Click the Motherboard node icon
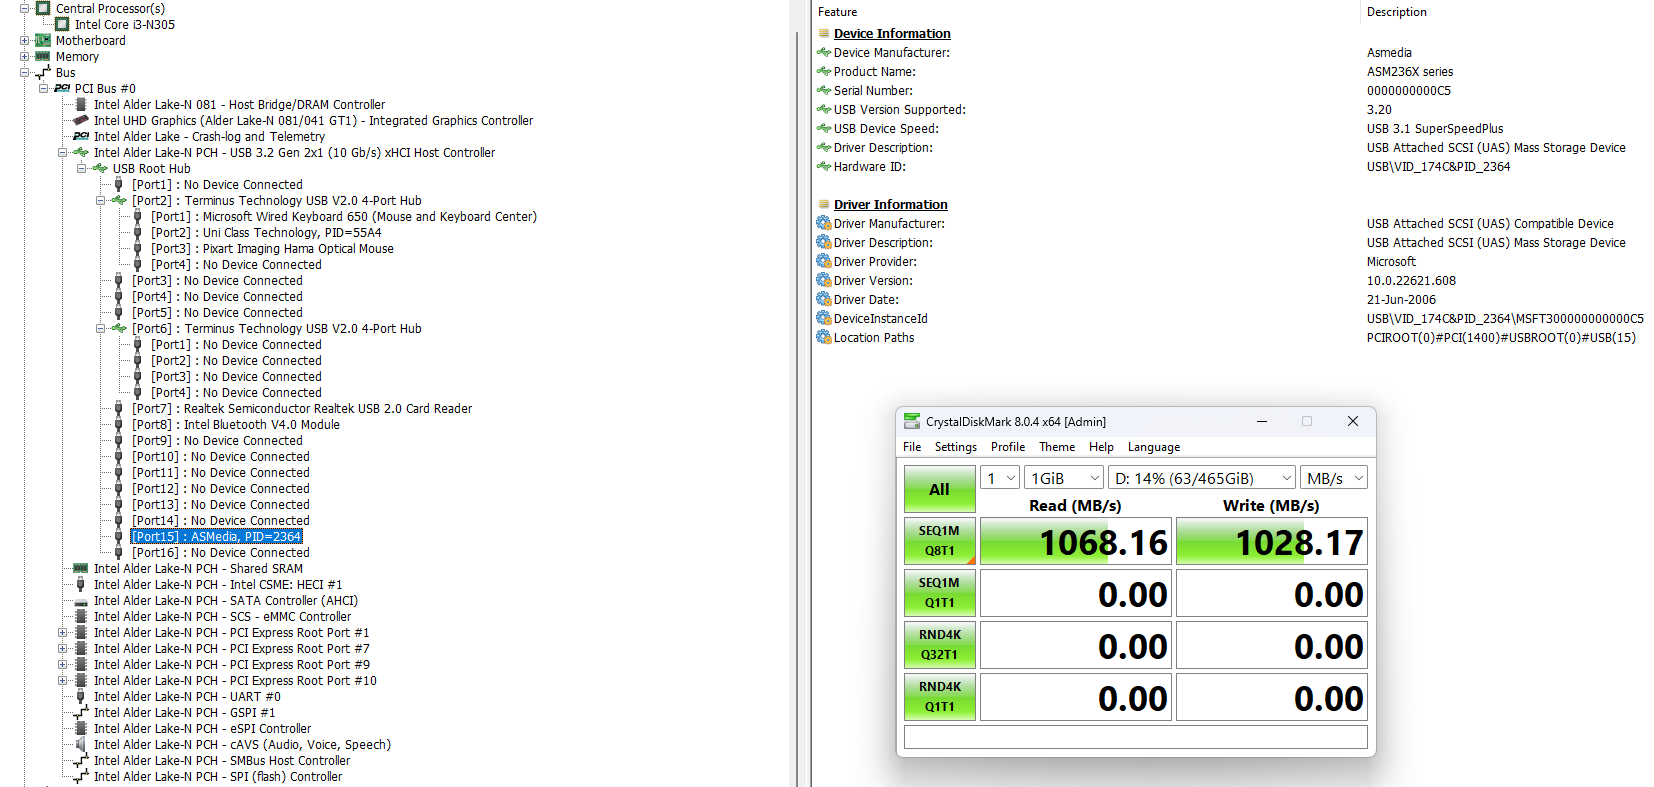The image size is (1654, 787). 43,40
